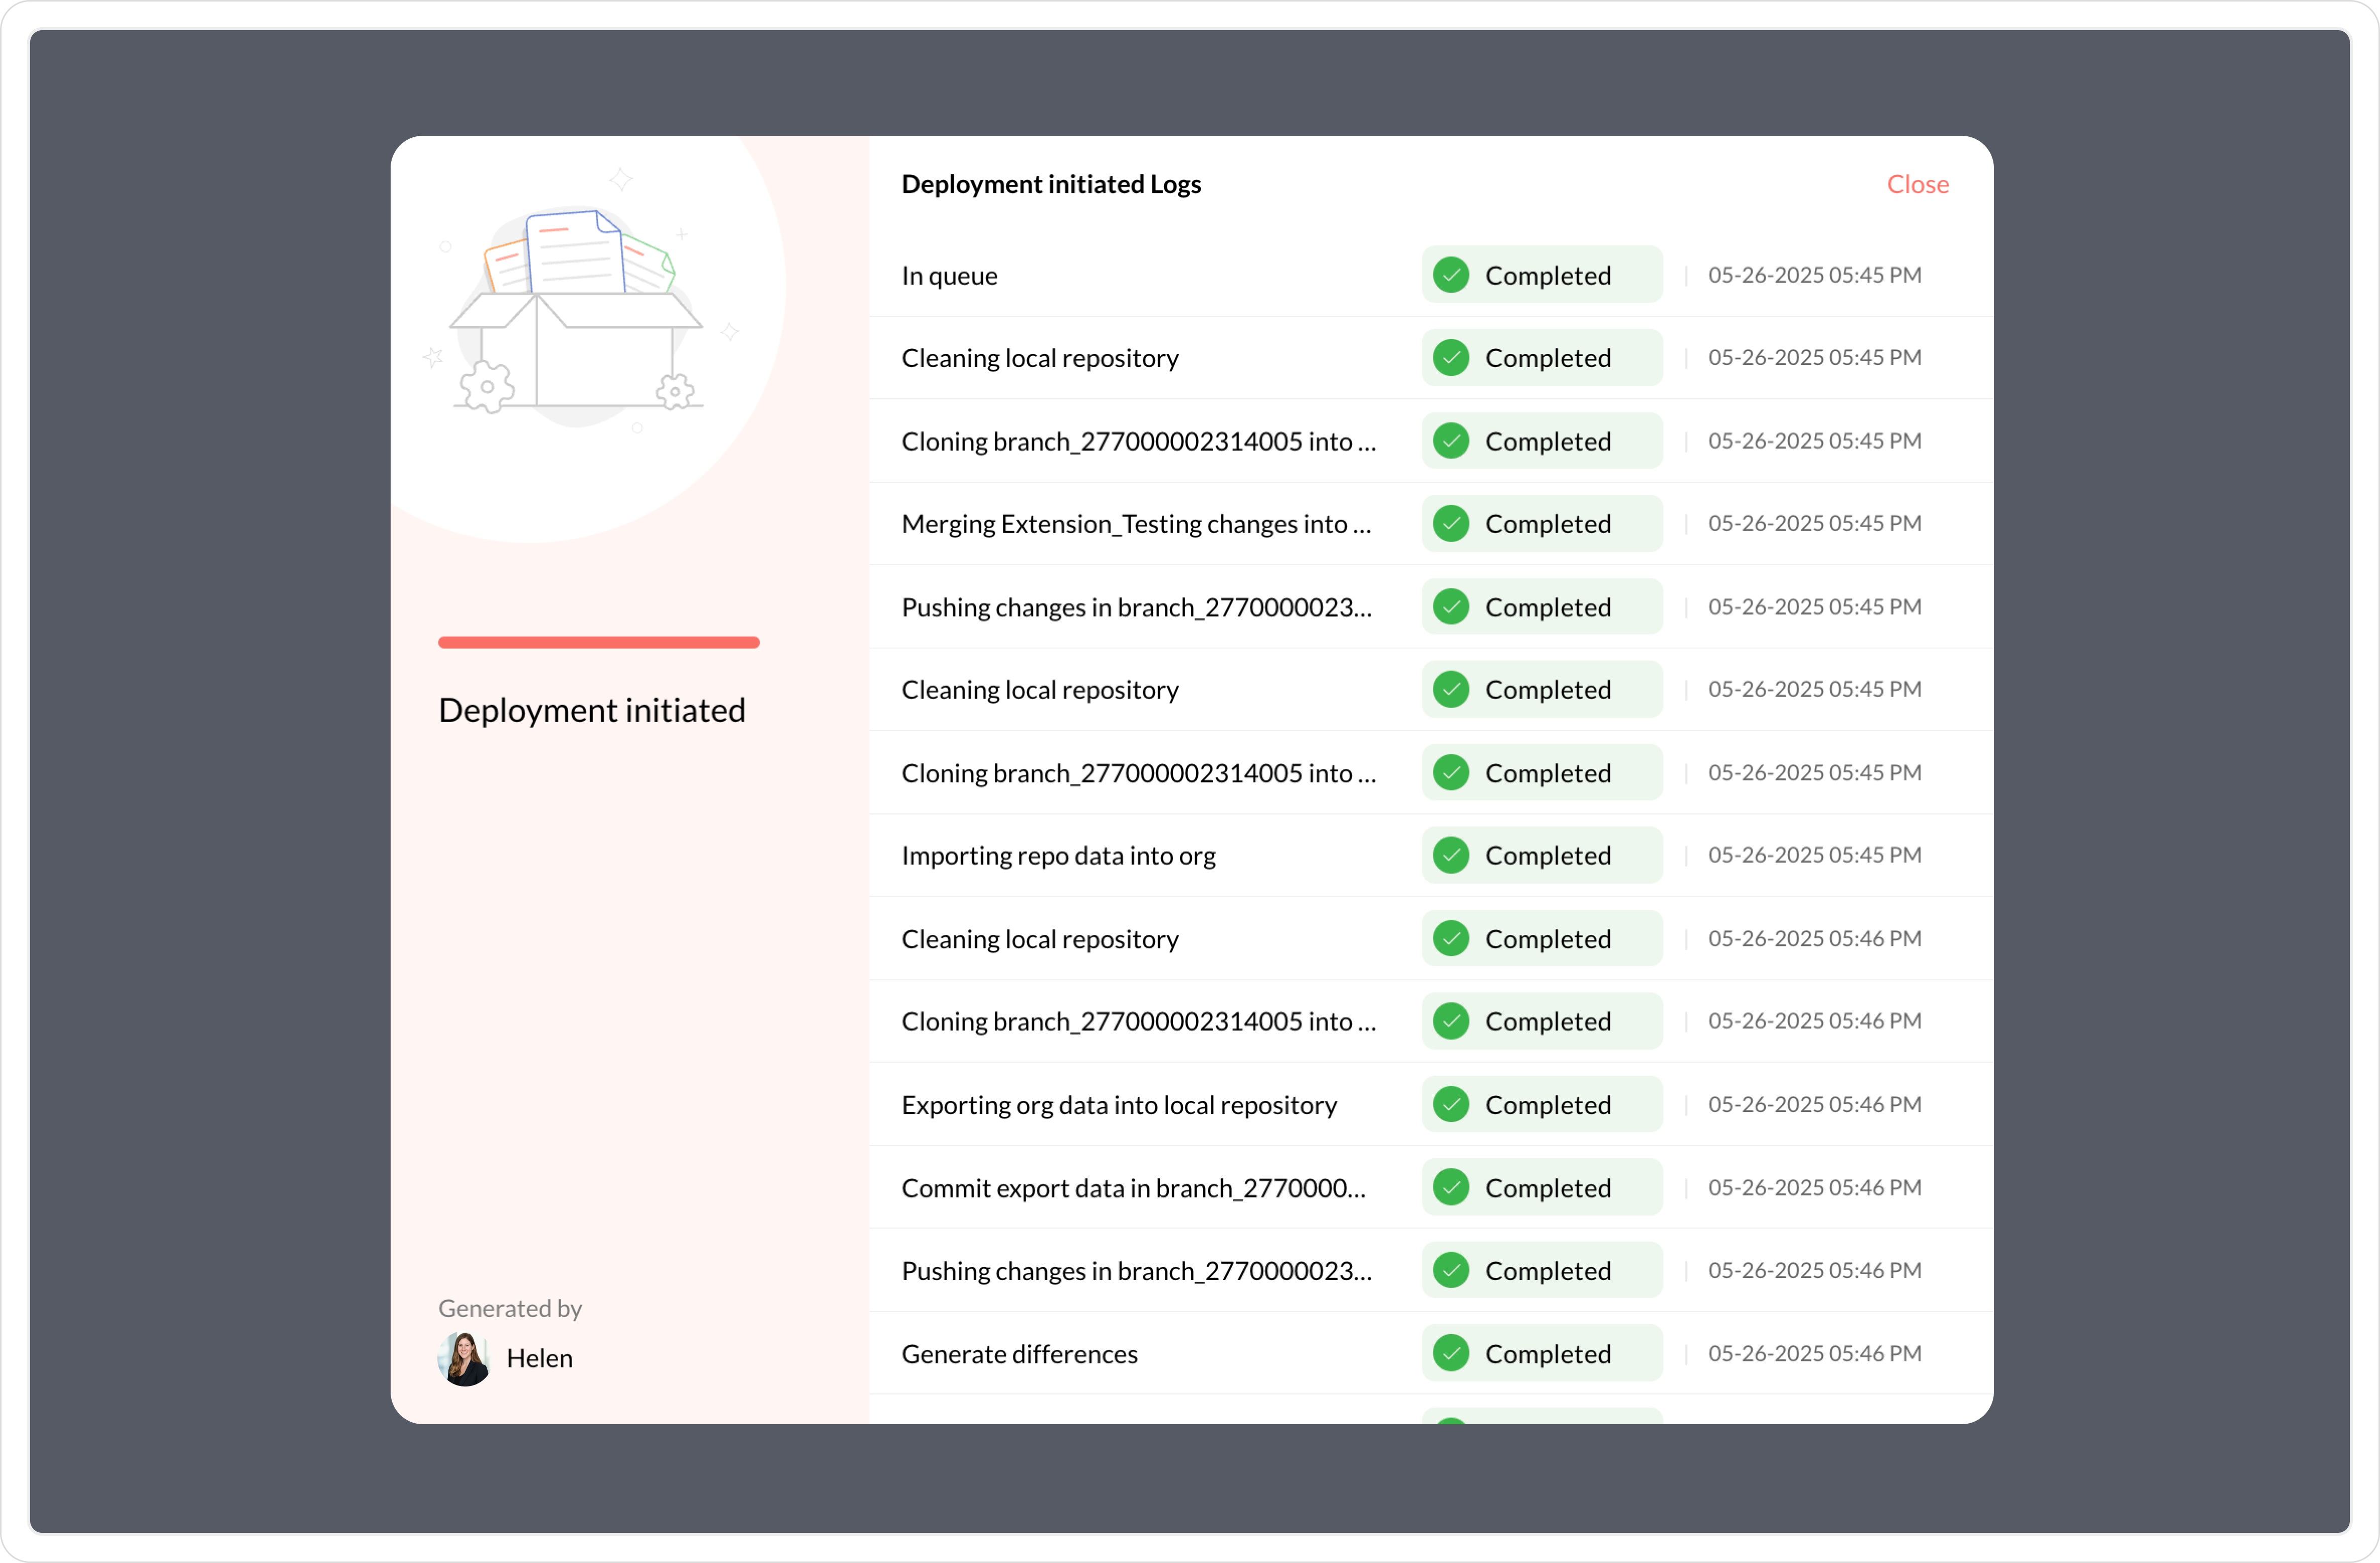The image size is (2380, 1563).
Task: Click Deployment initiated status heading
Action: (591, 710)
